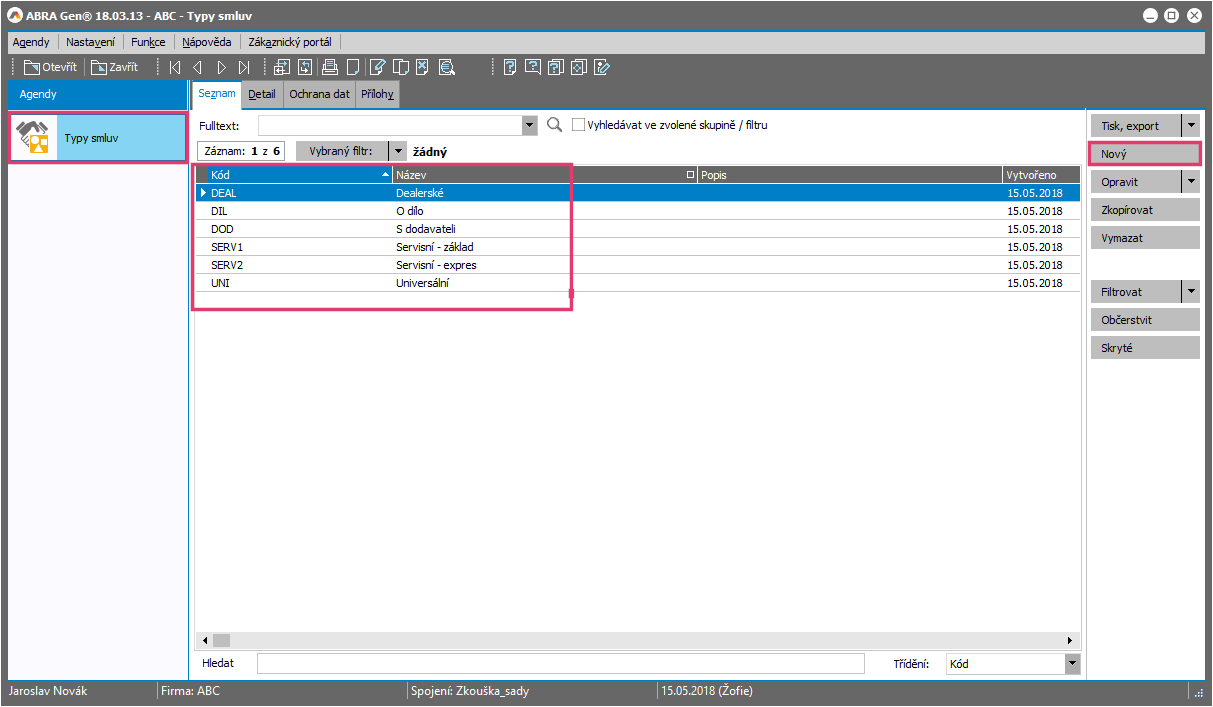
Task: Click the Typy smluv handshake icon
Action: (x=33, y=138)
